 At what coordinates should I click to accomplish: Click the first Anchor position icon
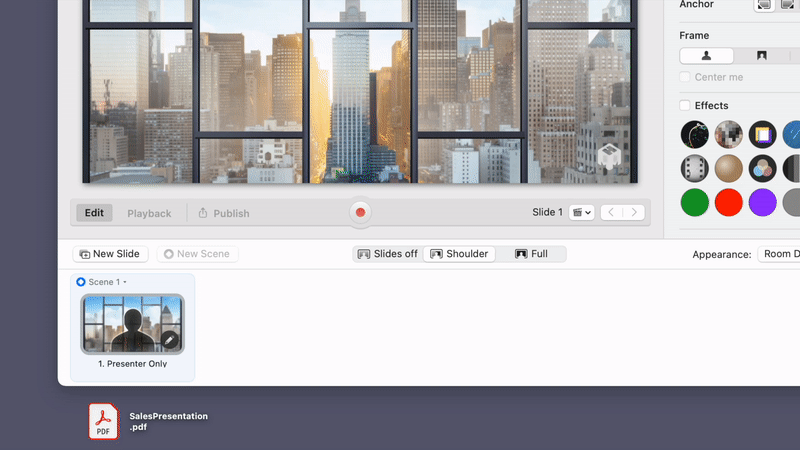[764, 5]
